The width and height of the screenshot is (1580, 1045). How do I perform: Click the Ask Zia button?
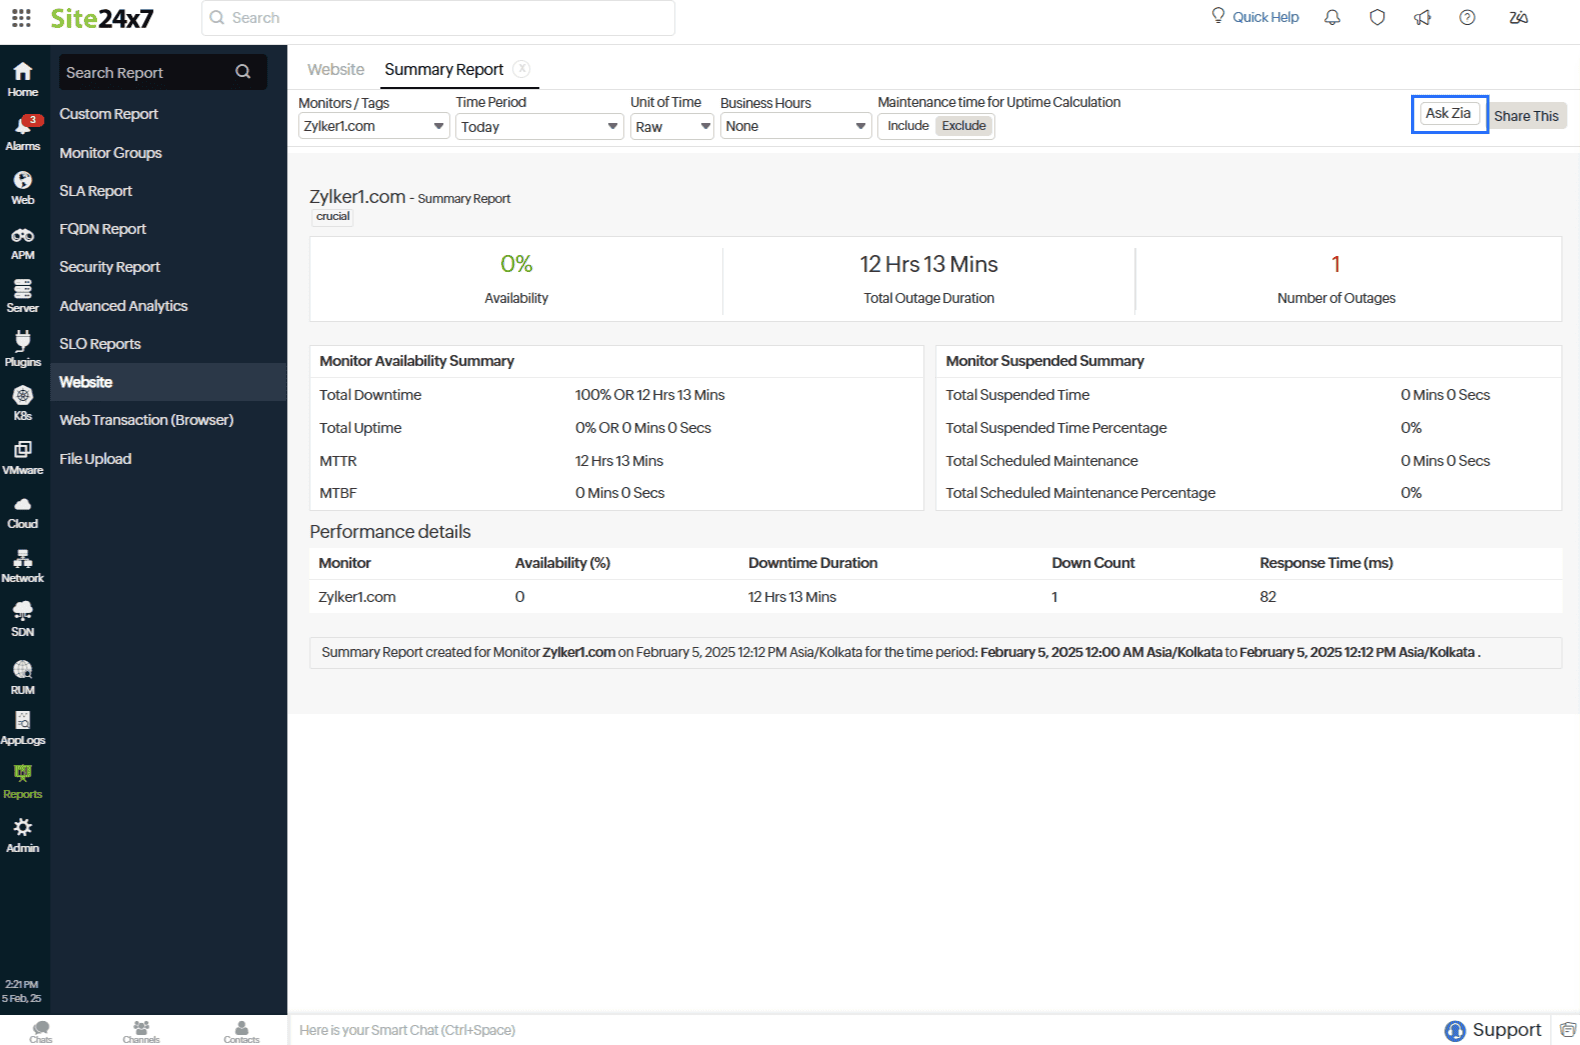[1448, 114]
